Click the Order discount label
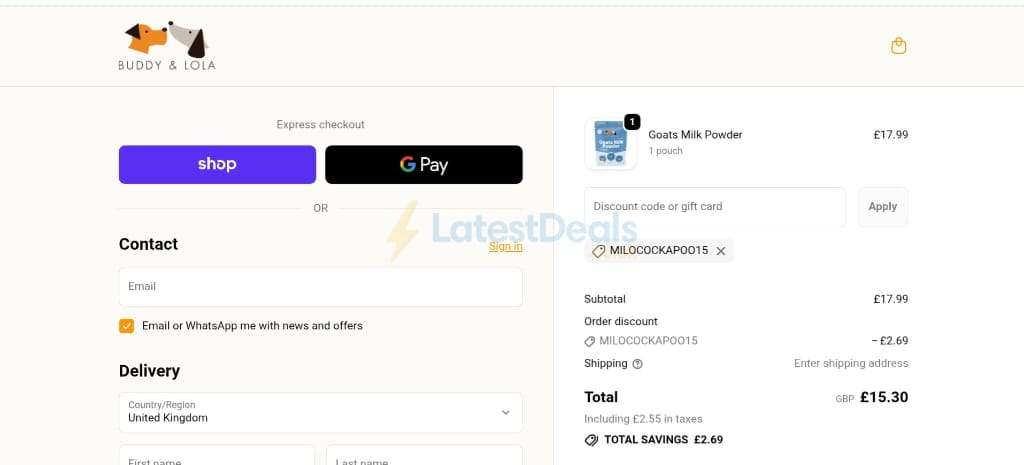This screenshot has width=1024, height=465. pyautogui.click(x=621, y=321)
